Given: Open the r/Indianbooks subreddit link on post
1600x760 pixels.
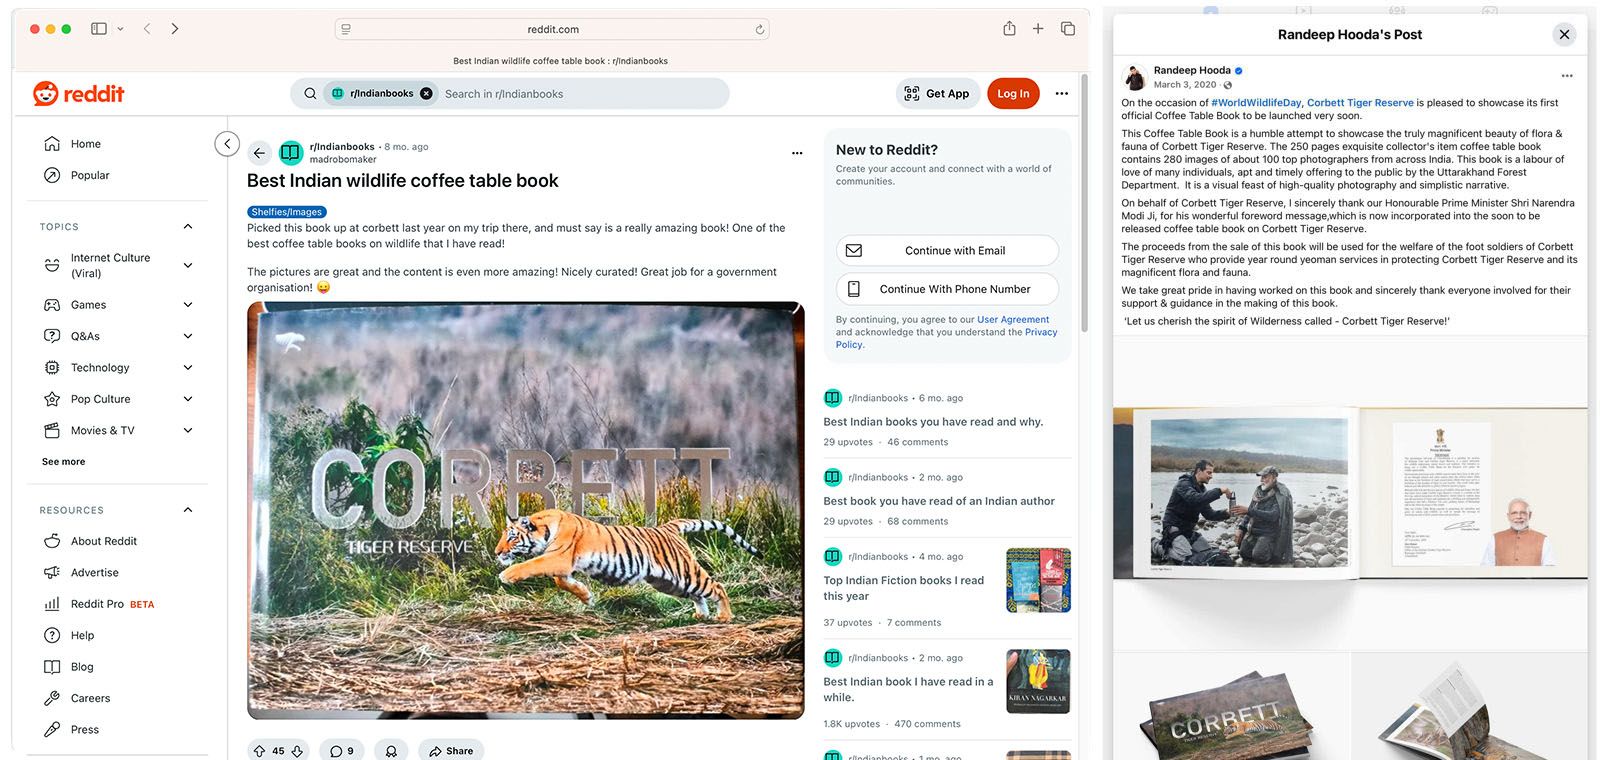Looking at the screenshot, I should coord(342,147).
